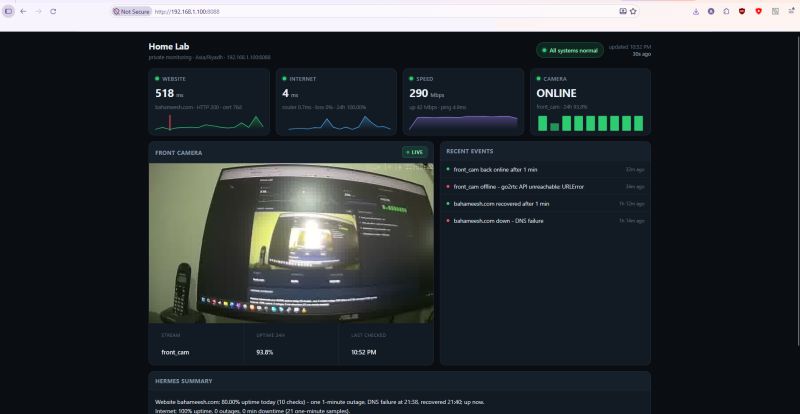Toggle the browser sidebar panel icon
The width and height of the screenshot is (800, 414).
click(8, 11)
